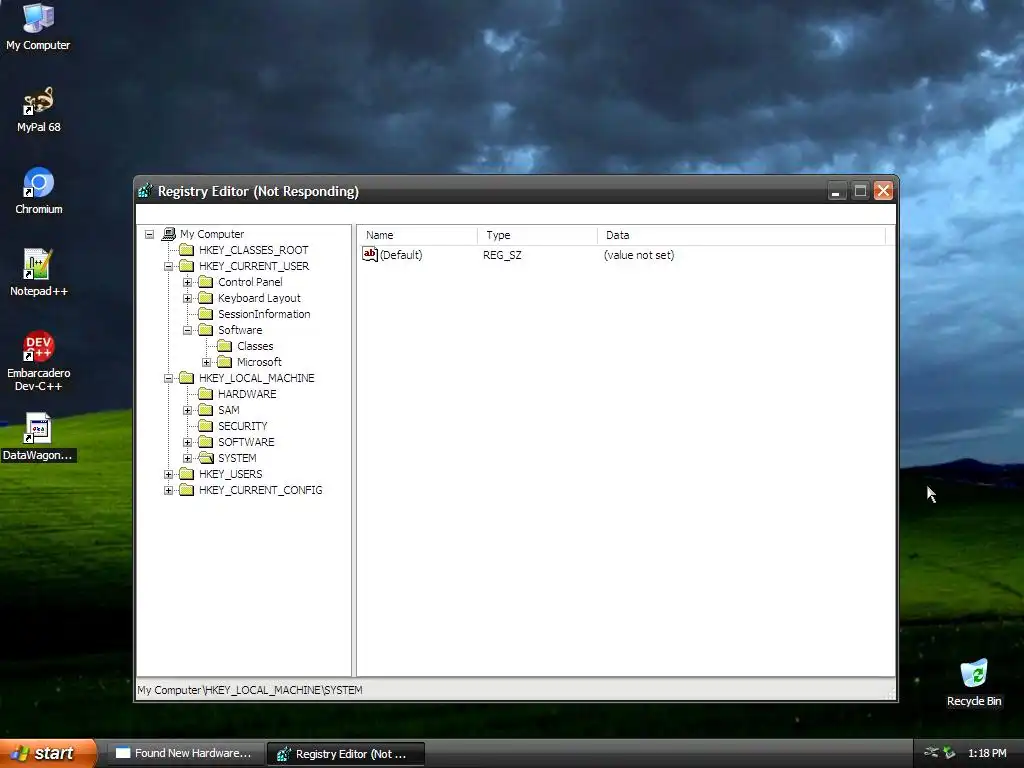Click the HARDWARE folder icon
This screenshot has height=768, width=1024.
pyautogui.click(x=206, y=394)
